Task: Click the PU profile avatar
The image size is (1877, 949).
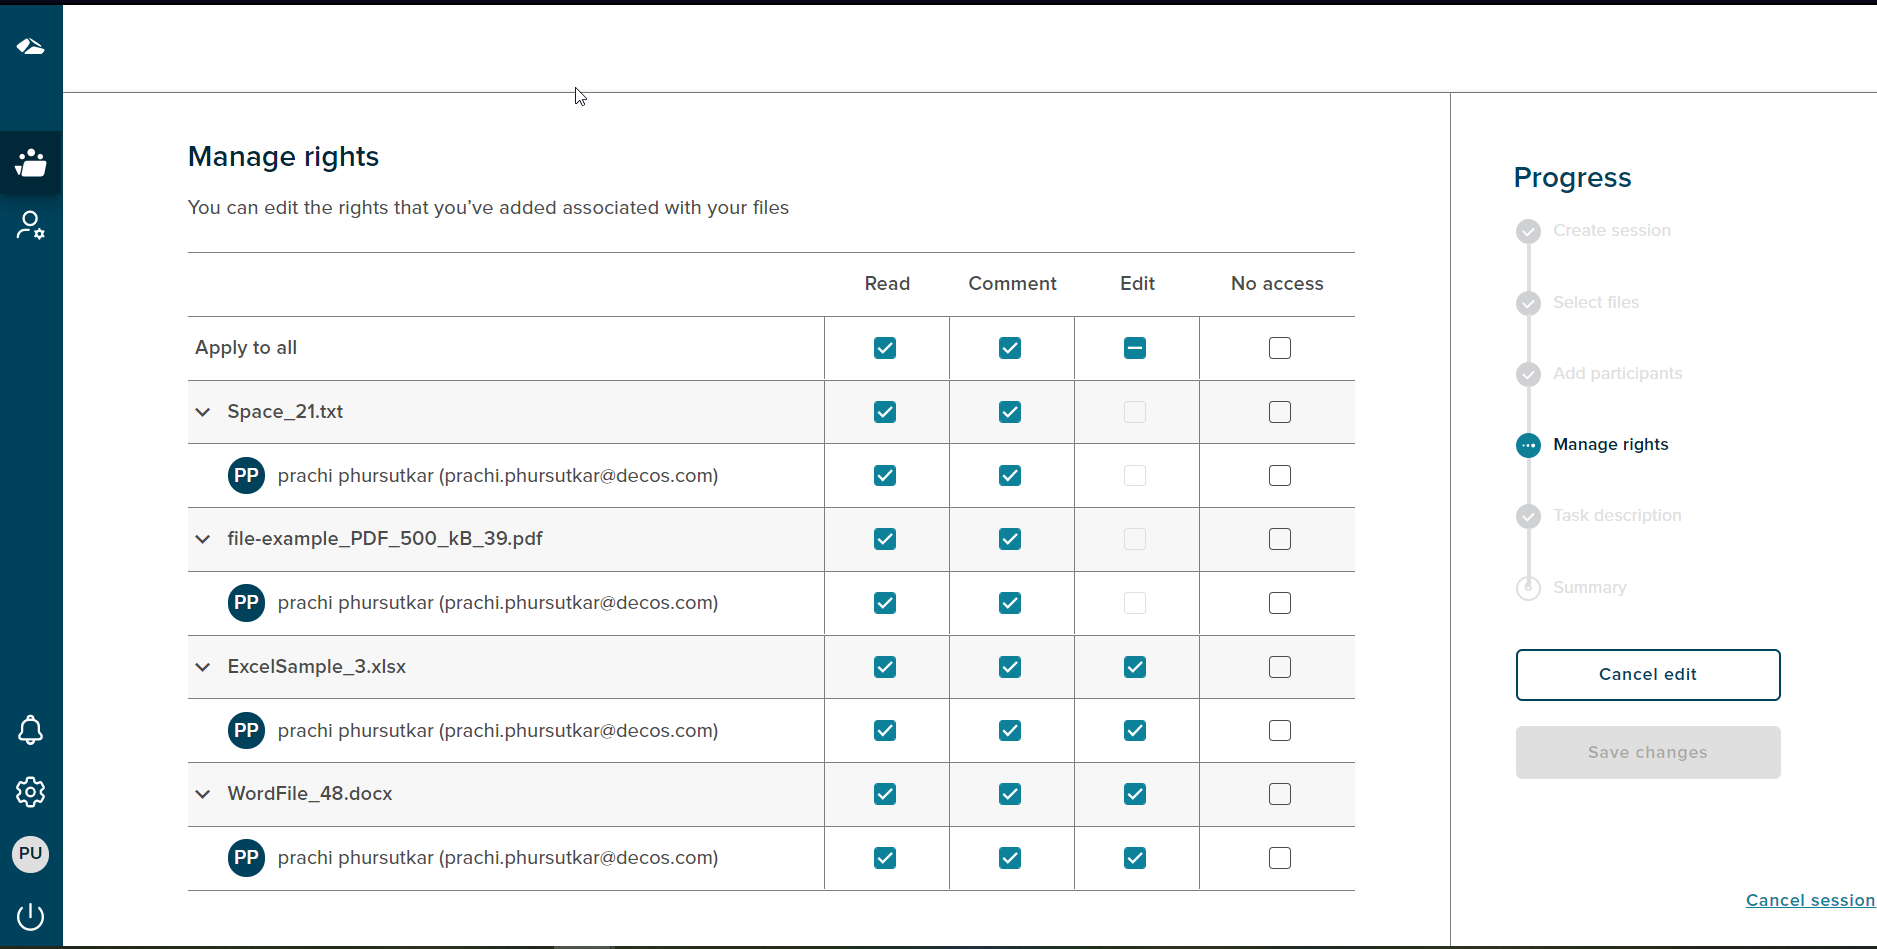Action: (x=31, y=854)
